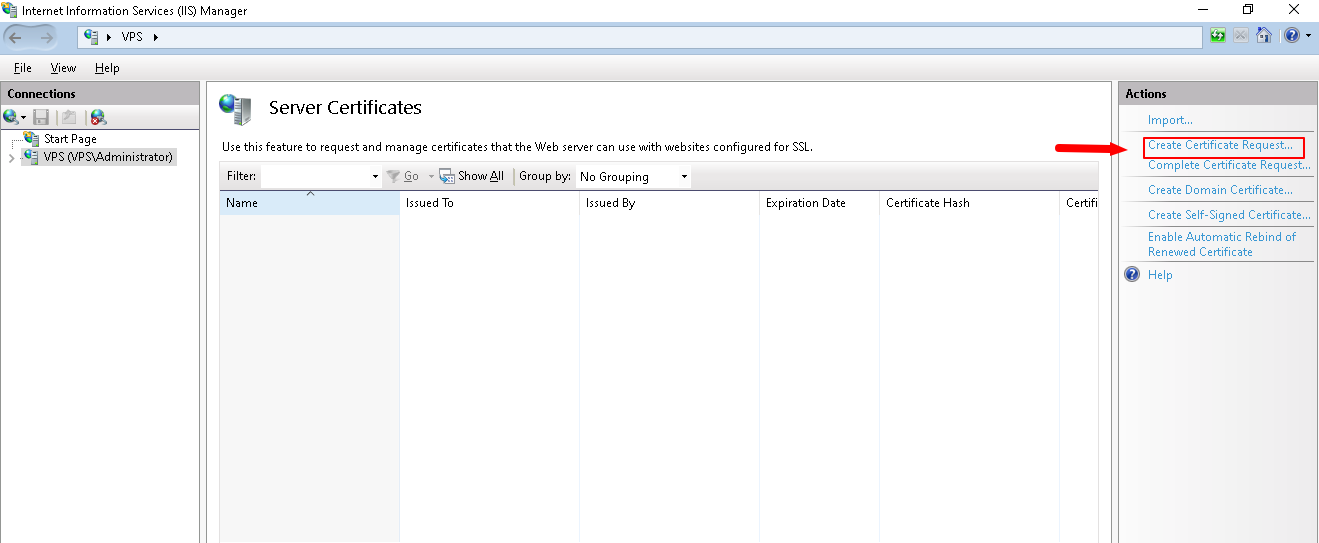Click Create Self-Signed Certificate action
1319x543 pixels.
coord(1228,215)
